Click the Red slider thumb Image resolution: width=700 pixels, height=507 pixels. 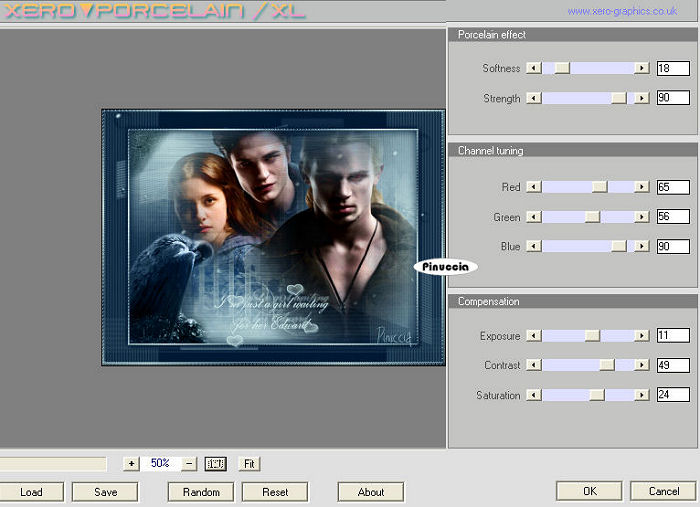pyautogui.click(x=600, y=187)
